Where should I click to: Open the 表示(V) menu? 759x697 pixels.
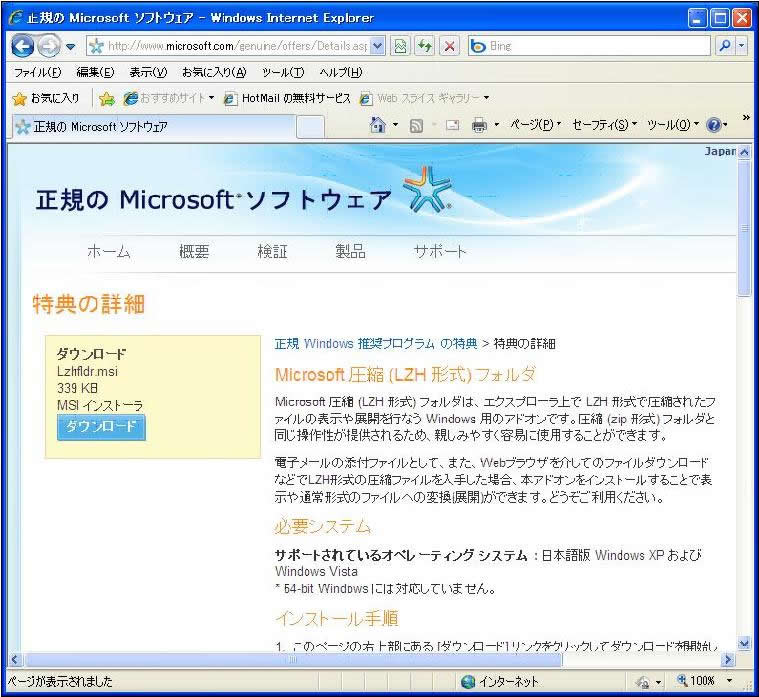click(148, 73)
